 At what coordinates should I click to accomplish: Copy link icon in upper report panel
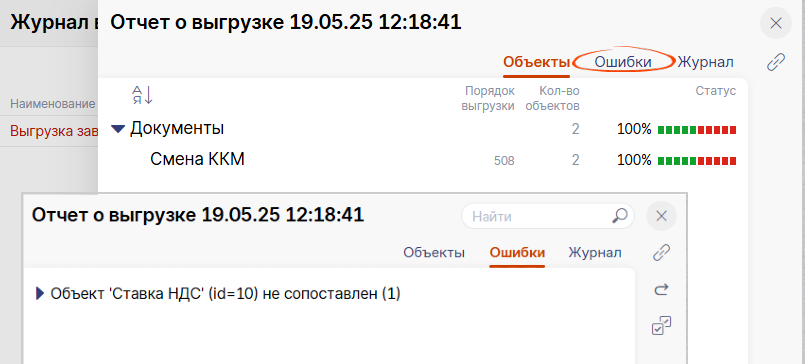(x=776, y=62)
